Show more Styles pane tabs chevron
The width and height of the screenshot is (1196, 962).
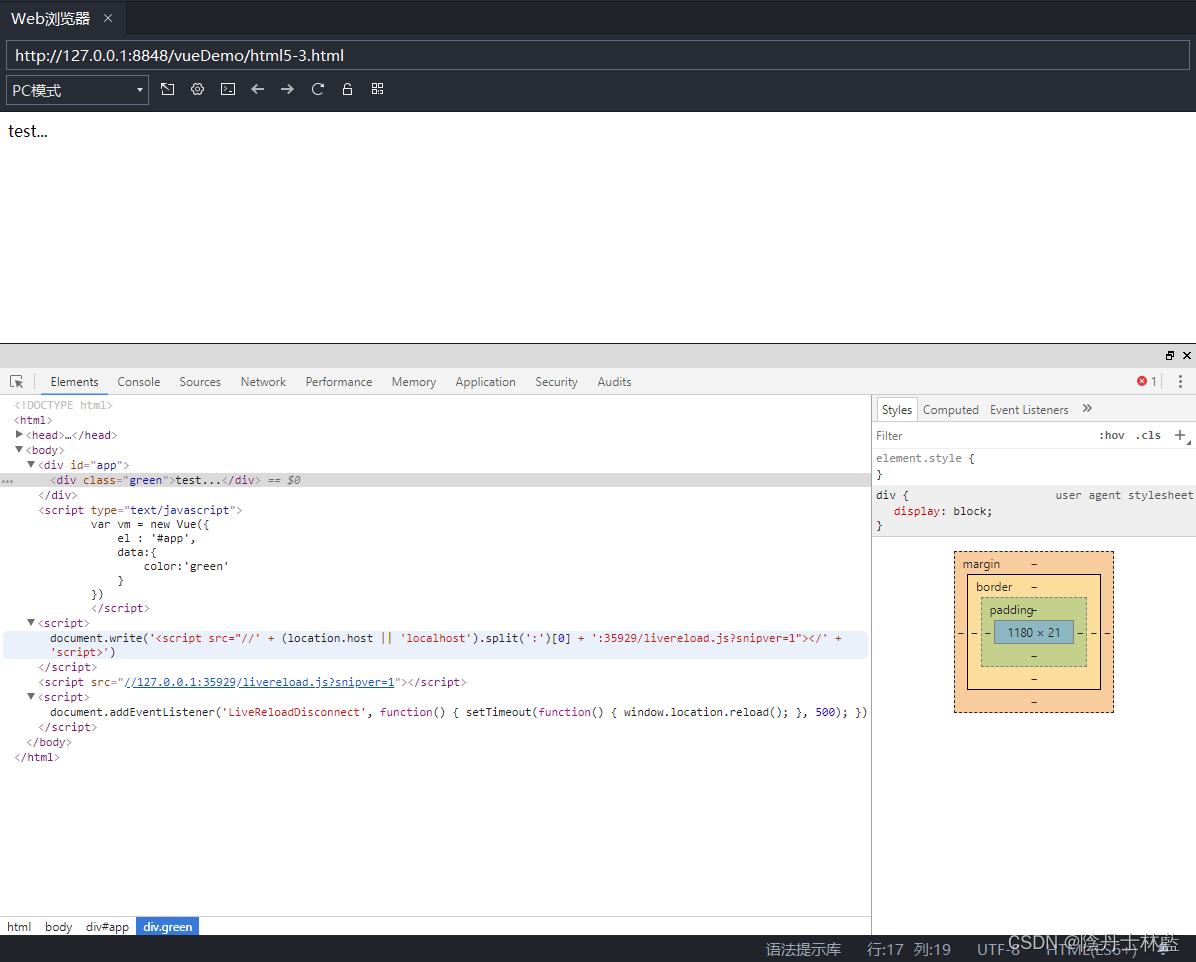coord(1087,409)
